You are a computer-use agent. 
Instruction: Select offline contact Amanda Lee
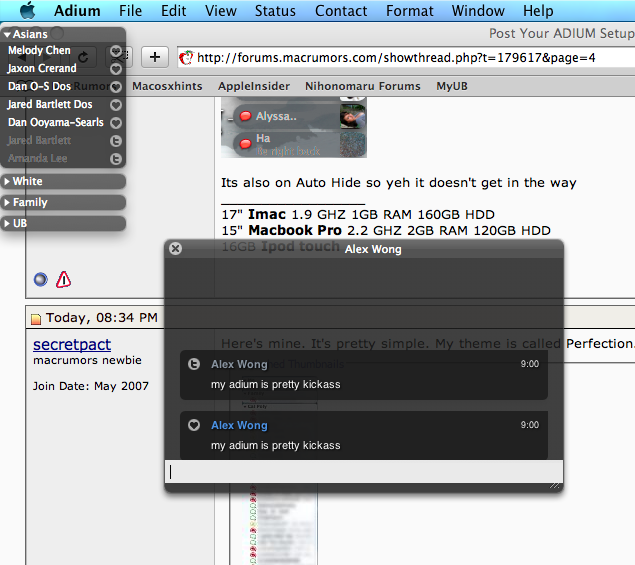click(x=37, y=158)
